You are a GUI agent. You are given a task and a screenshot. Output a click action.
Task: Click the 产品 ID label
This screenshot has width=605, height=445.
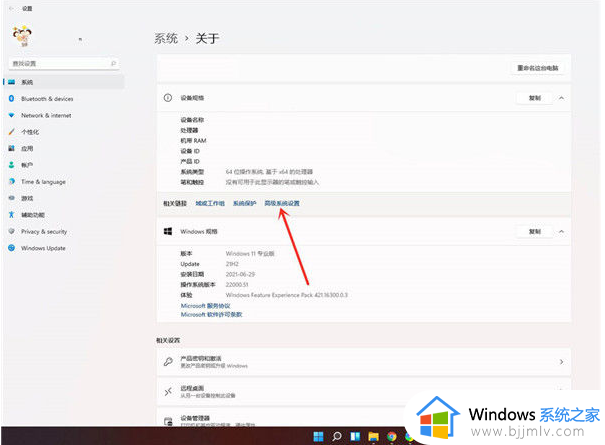tap(190, 162)
